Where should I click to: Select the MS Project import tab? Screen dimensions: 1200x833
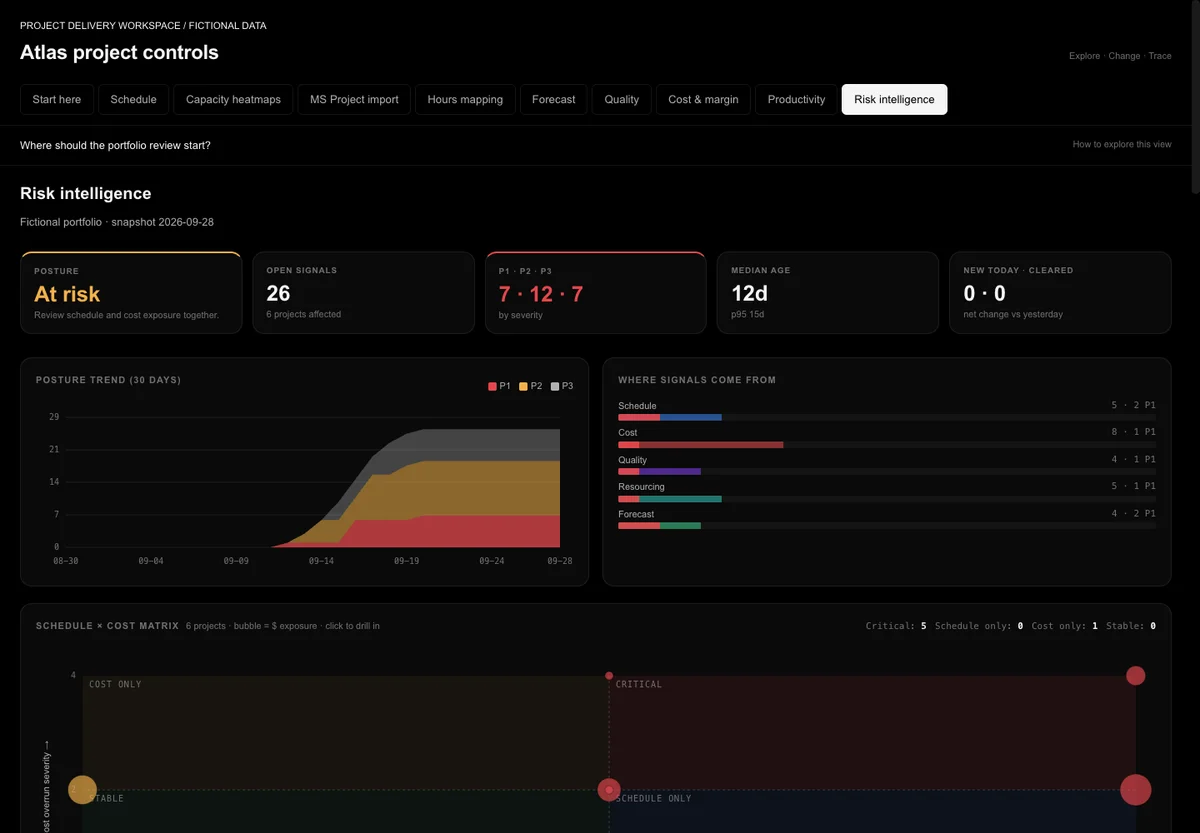(354, 100)
